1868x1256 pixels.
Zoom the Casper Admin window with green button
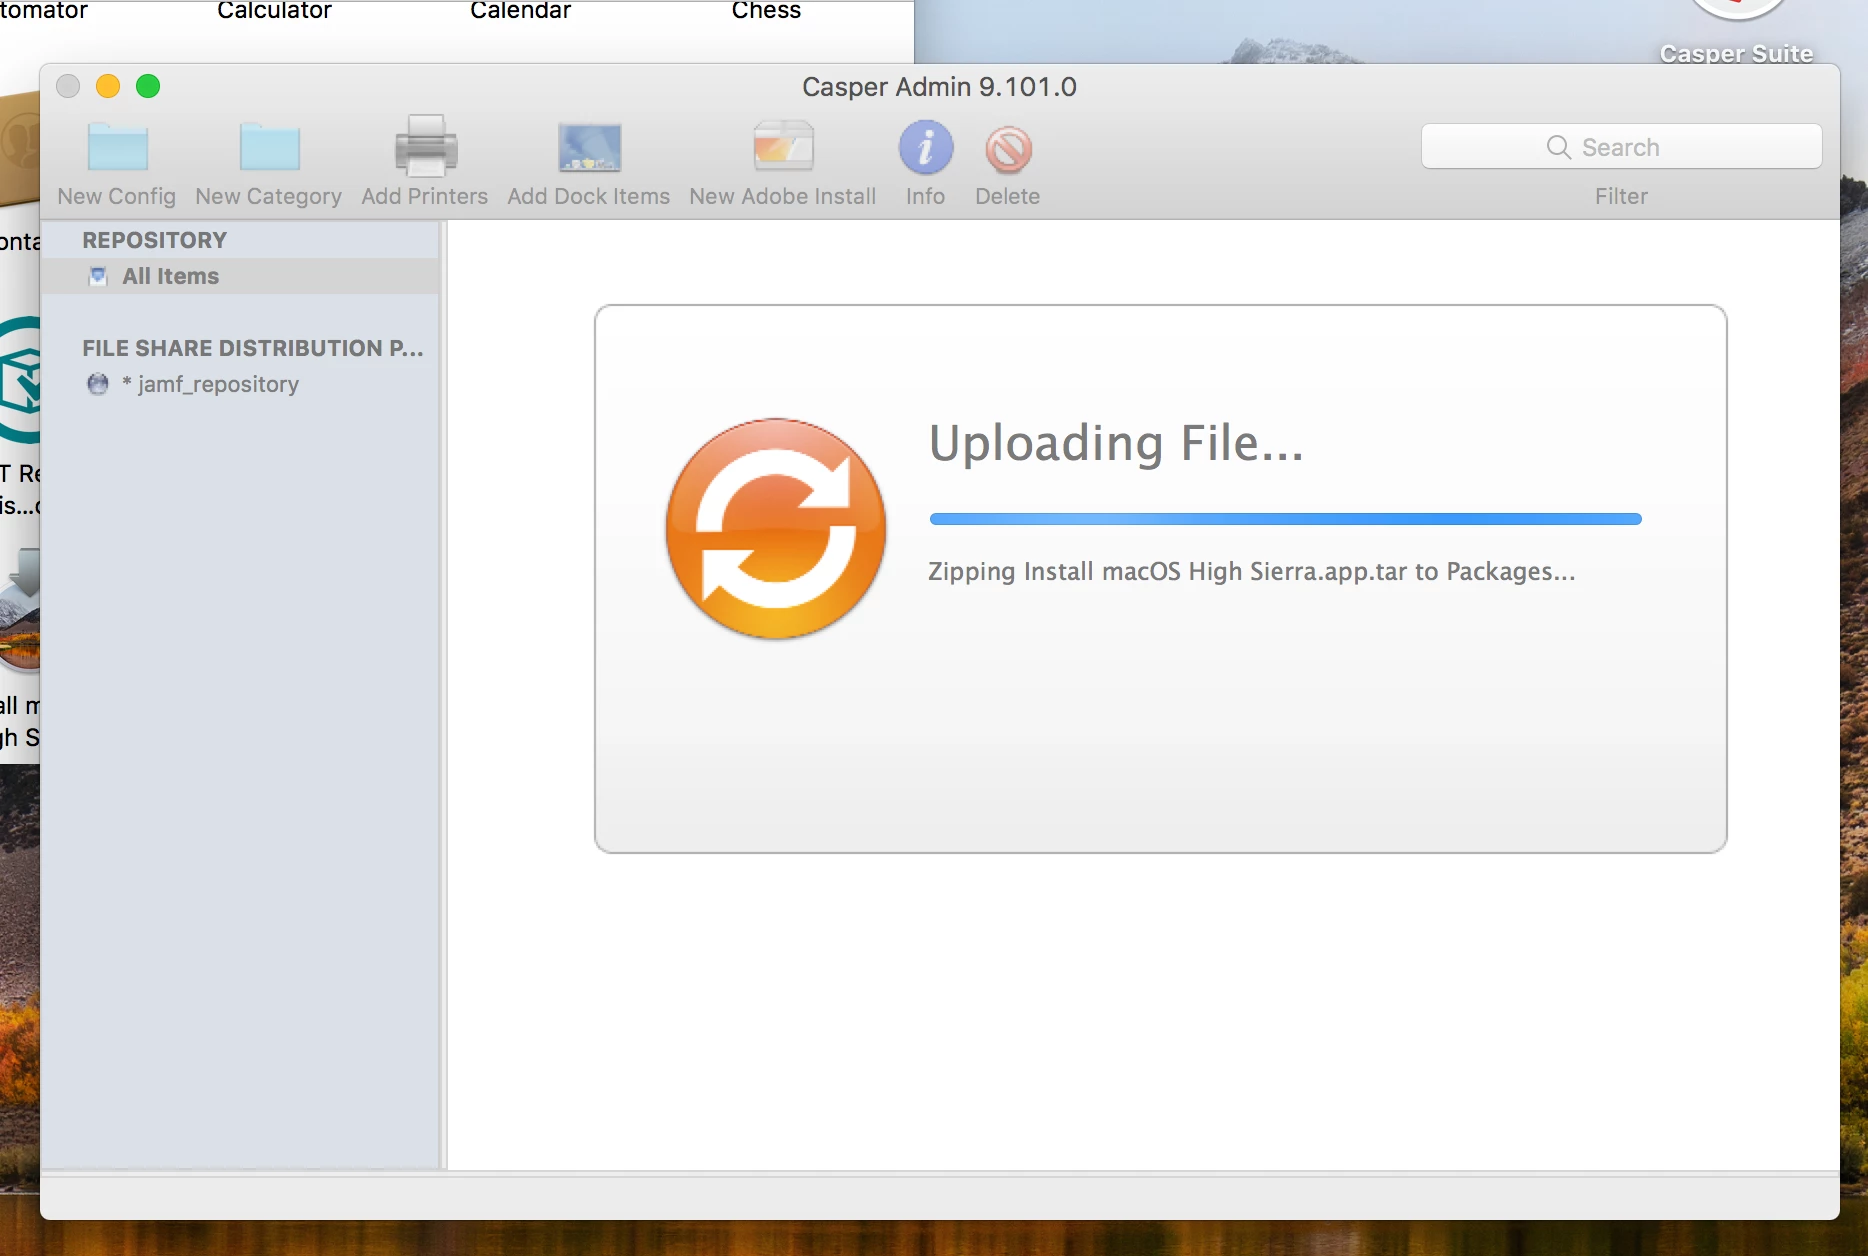coord(148,86)
